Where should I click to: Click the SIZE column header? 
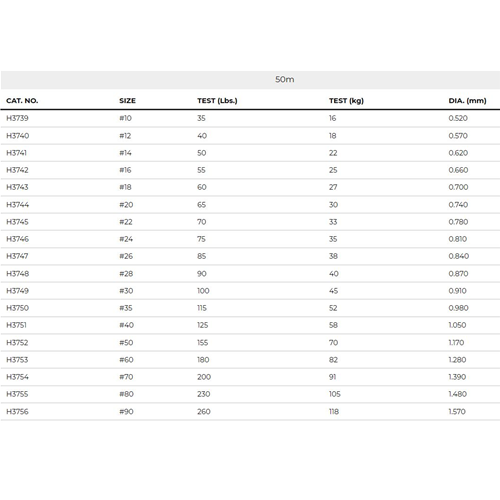[x=127, y=101]
